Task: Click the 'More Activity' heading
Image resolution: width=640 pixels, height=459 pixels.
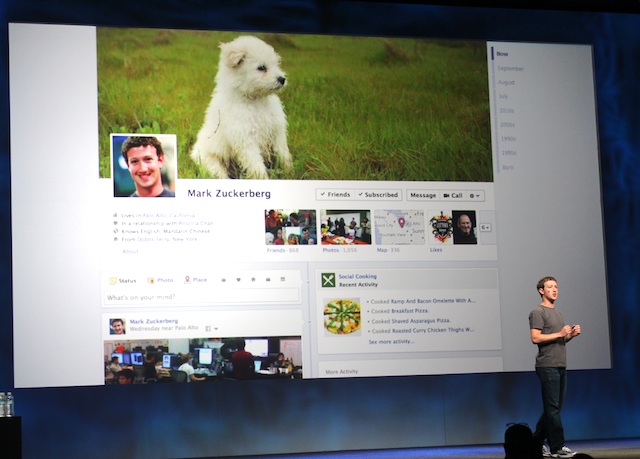Action: 342,372
